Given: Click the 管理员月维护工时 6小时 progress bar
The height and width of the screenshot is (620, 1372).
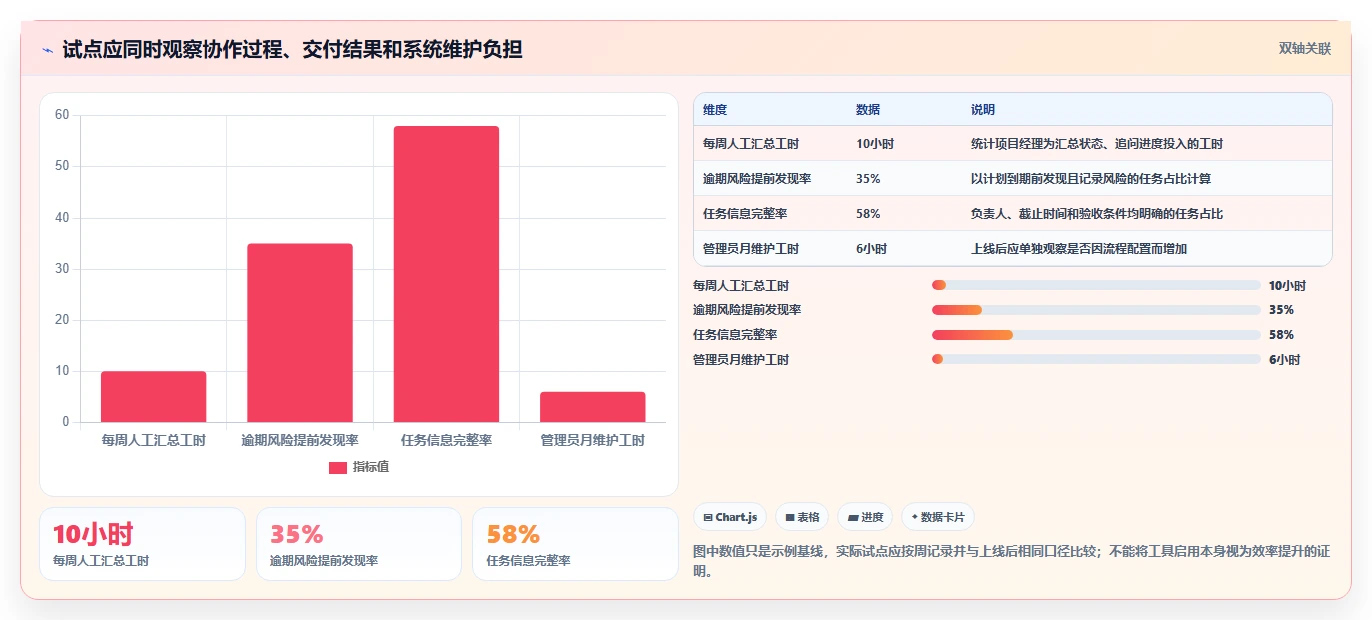Looking at the screenshot, I should [1096, 359].
